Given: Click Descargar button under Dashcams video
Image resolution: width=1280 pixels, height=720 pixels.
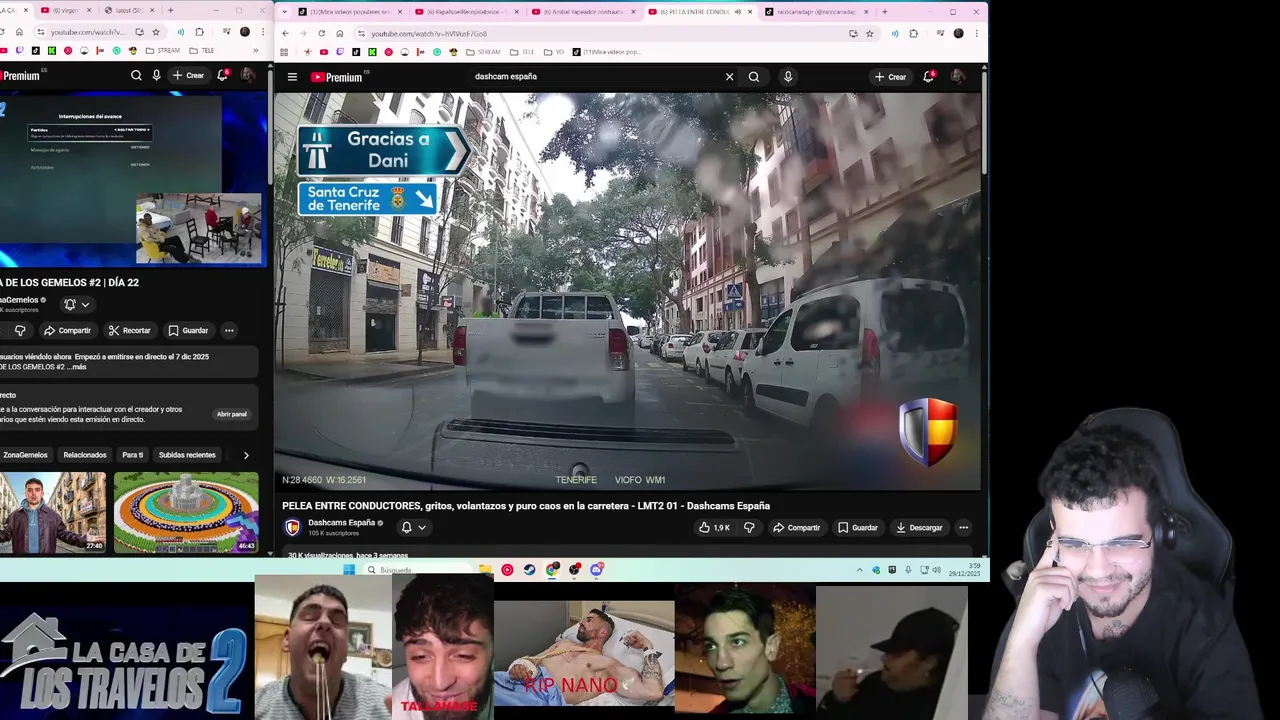Looking at the screenshot, I should pyautogui.click(x=919, y=528).
